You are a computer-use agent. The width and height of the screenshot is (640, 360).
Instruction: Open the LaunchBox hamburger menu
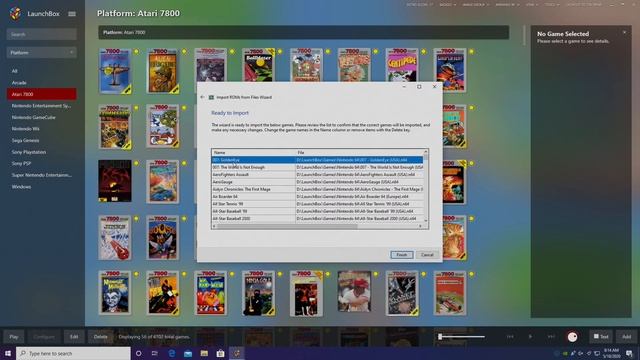click(72, 14)
